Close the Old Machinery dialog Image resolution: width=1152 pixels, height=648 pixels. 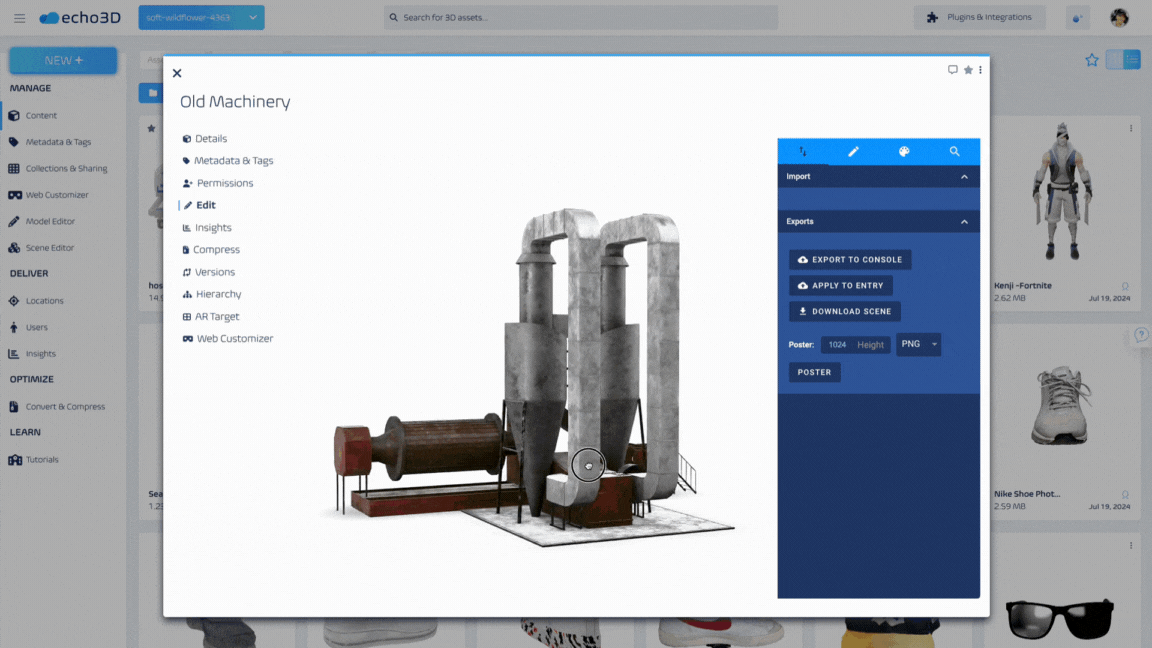click(x=177, y=73)
